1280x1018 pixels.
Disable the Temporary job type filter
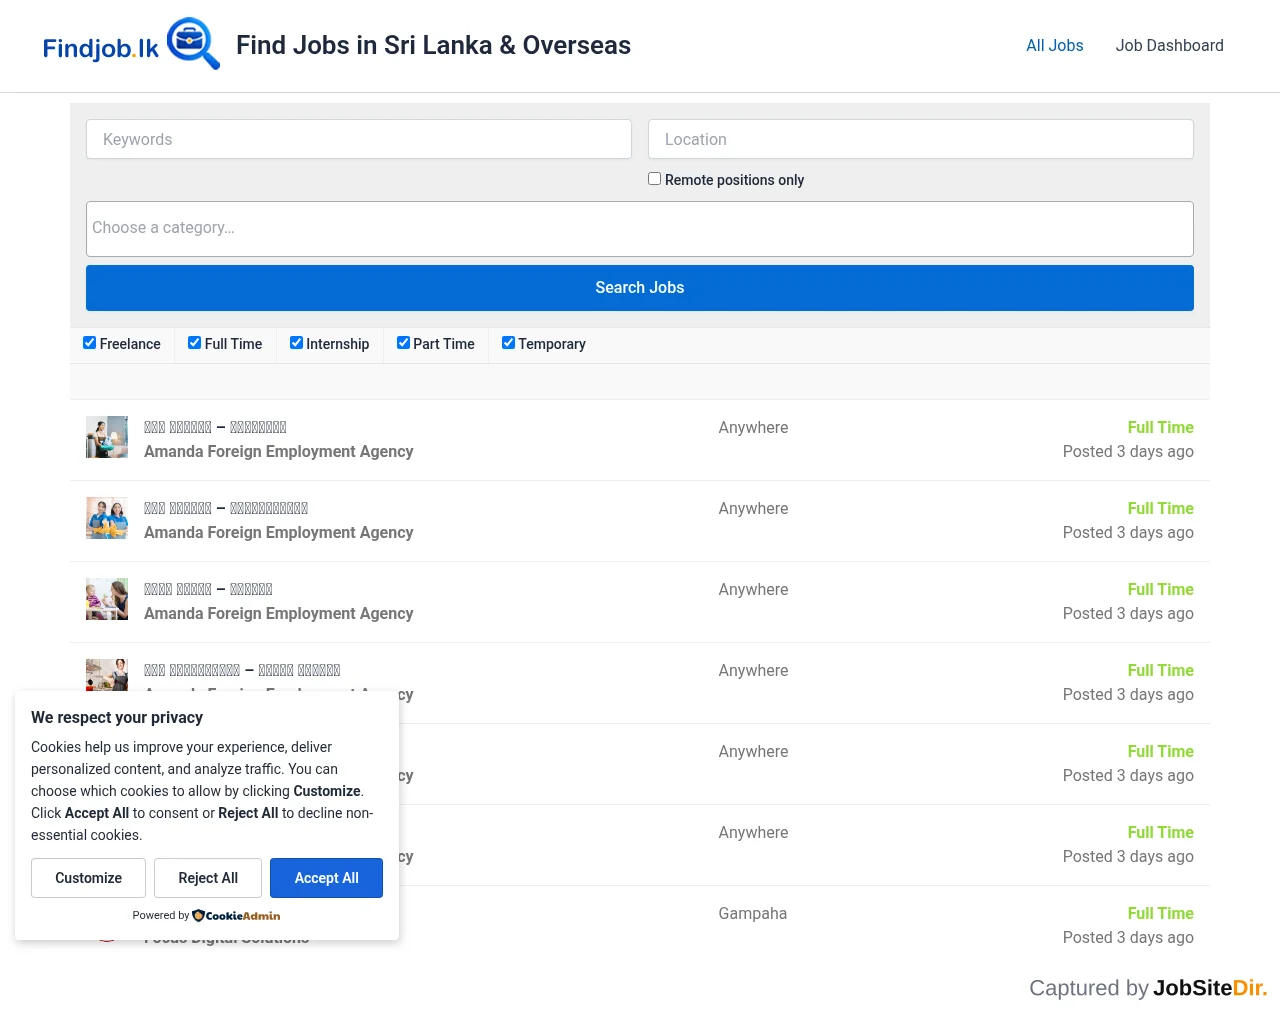tap(509, 343)
